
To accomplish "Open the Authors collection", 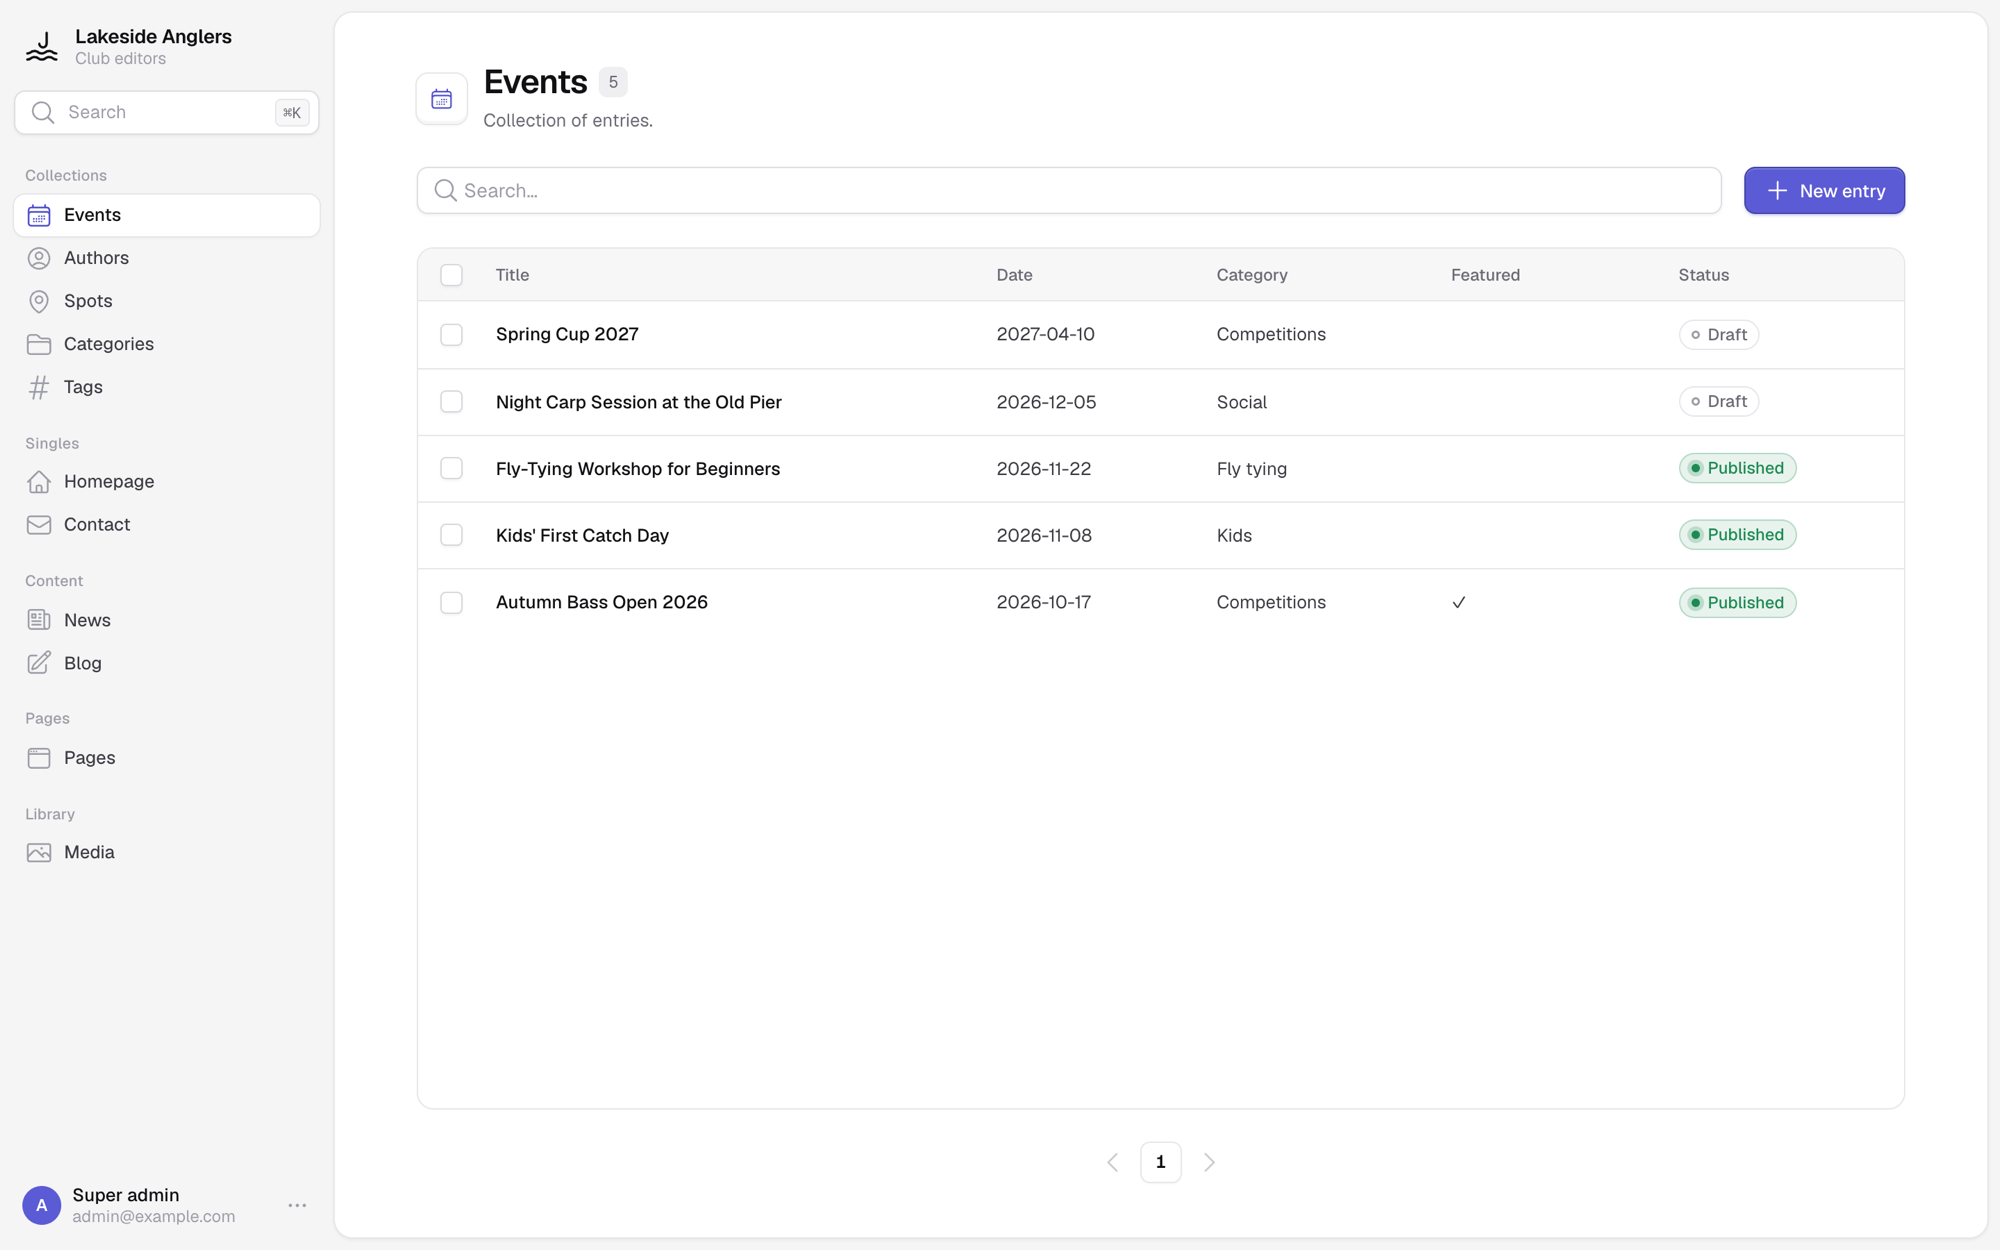I will pos(167,258).
